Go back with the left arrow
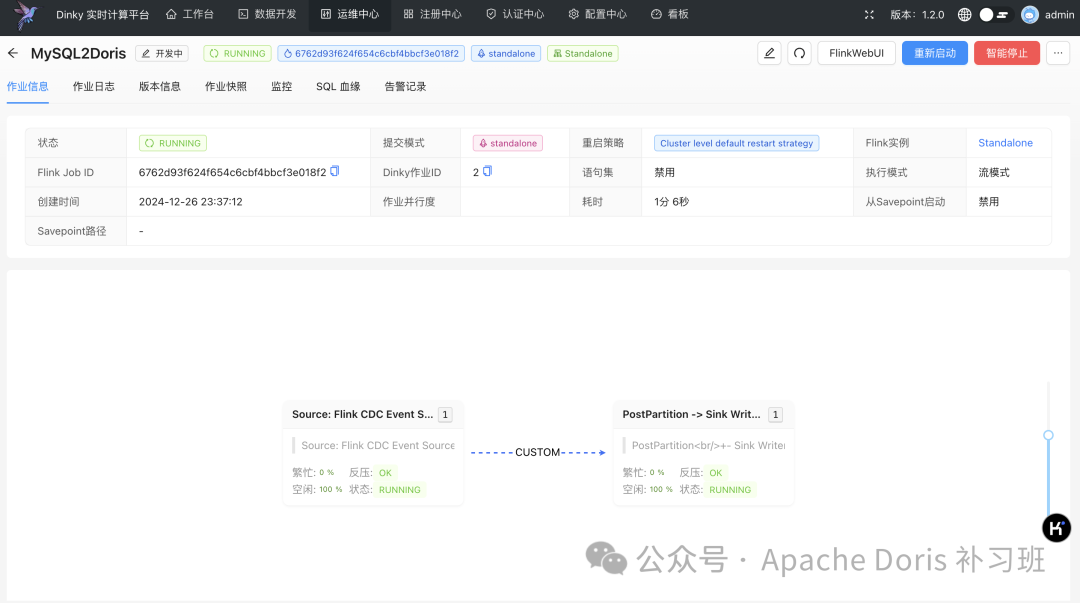Screen dimensions: 1080x603 (x=13, y=53)
